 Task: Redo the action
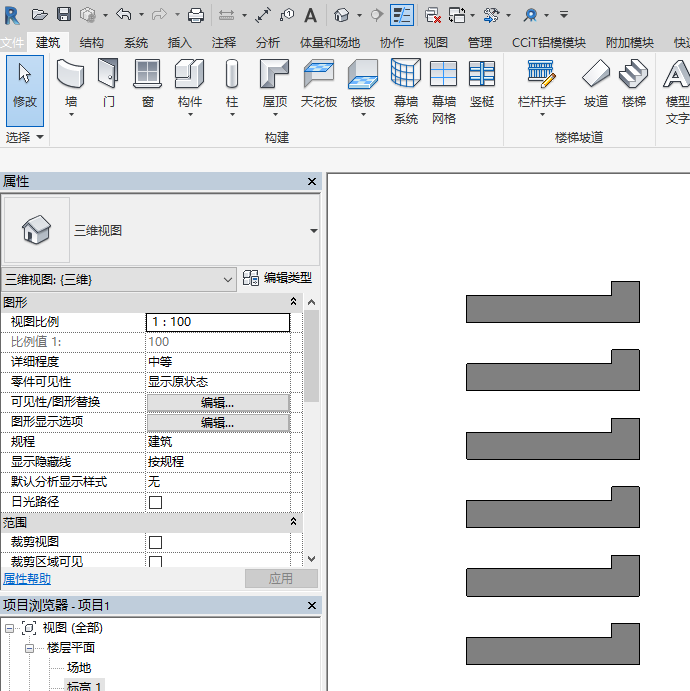159,15
